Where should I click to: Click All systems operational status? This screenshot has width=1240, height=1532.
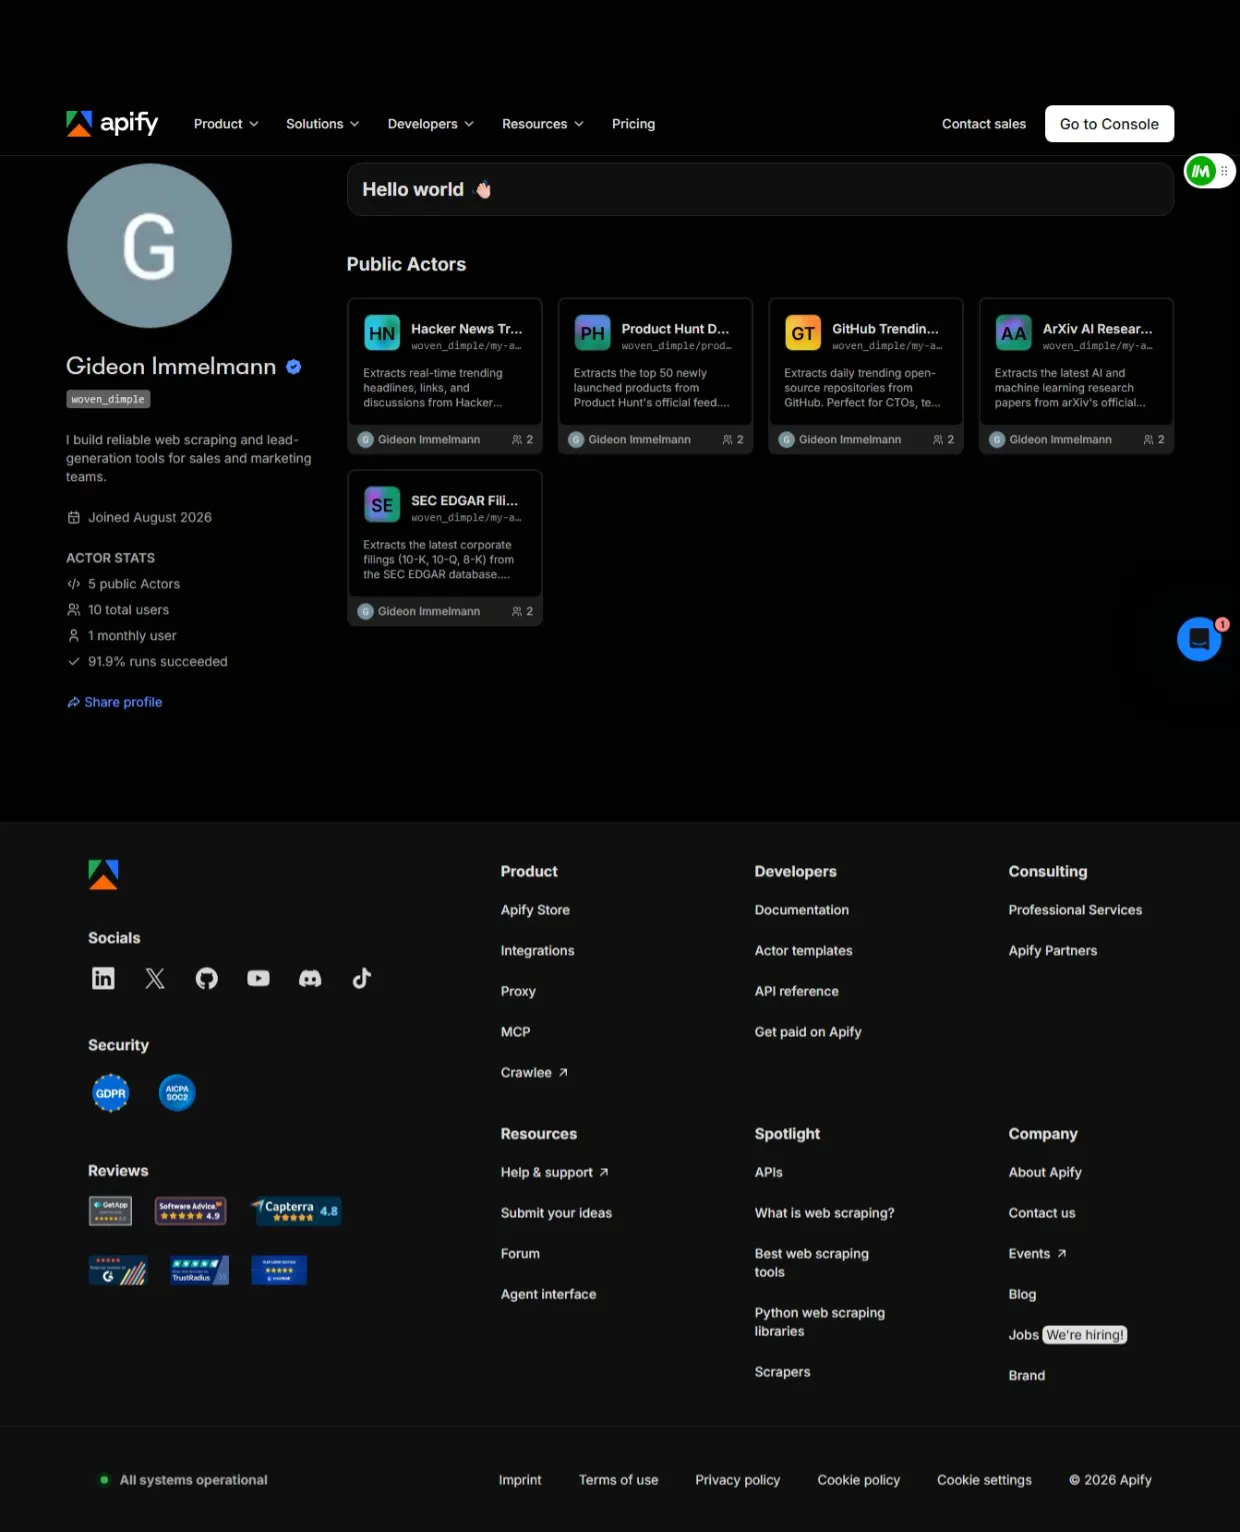(184, 1480)
